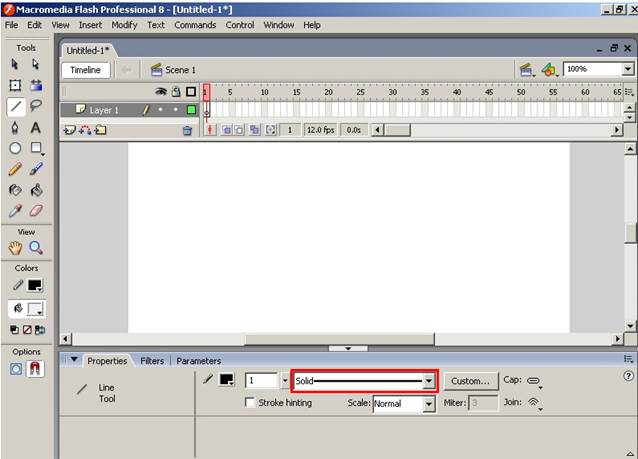Select the Rectangle tool
638x459 pixels.
tap(37, 149)
